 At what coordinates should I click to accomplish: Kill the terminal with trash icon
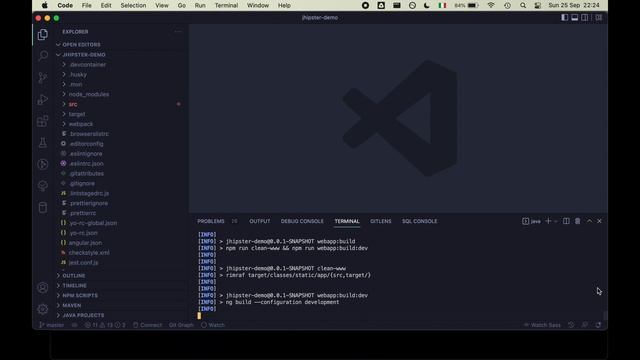point(578,221)
